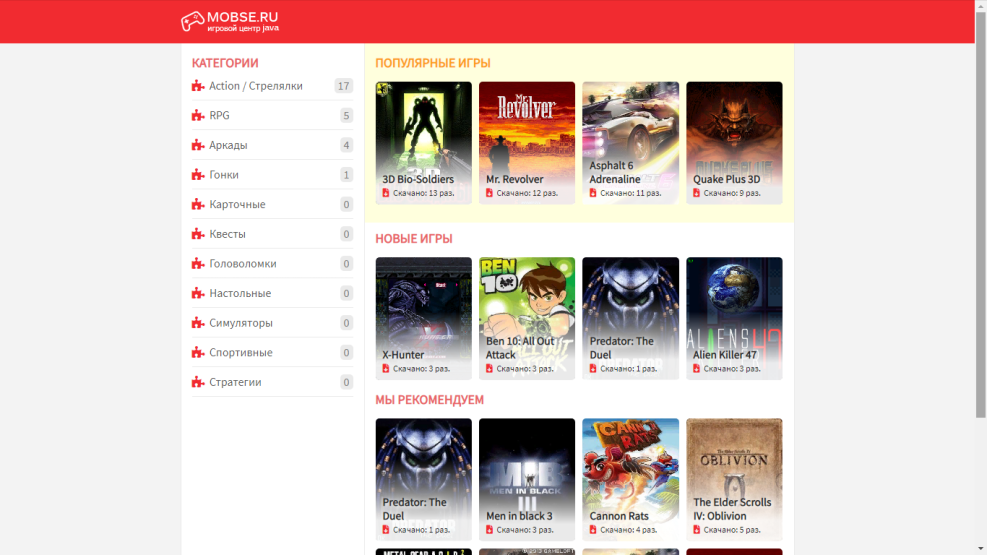Select the Головоломки category link
The height and width of the screenshot is (555, 987).
coord(242,264)
